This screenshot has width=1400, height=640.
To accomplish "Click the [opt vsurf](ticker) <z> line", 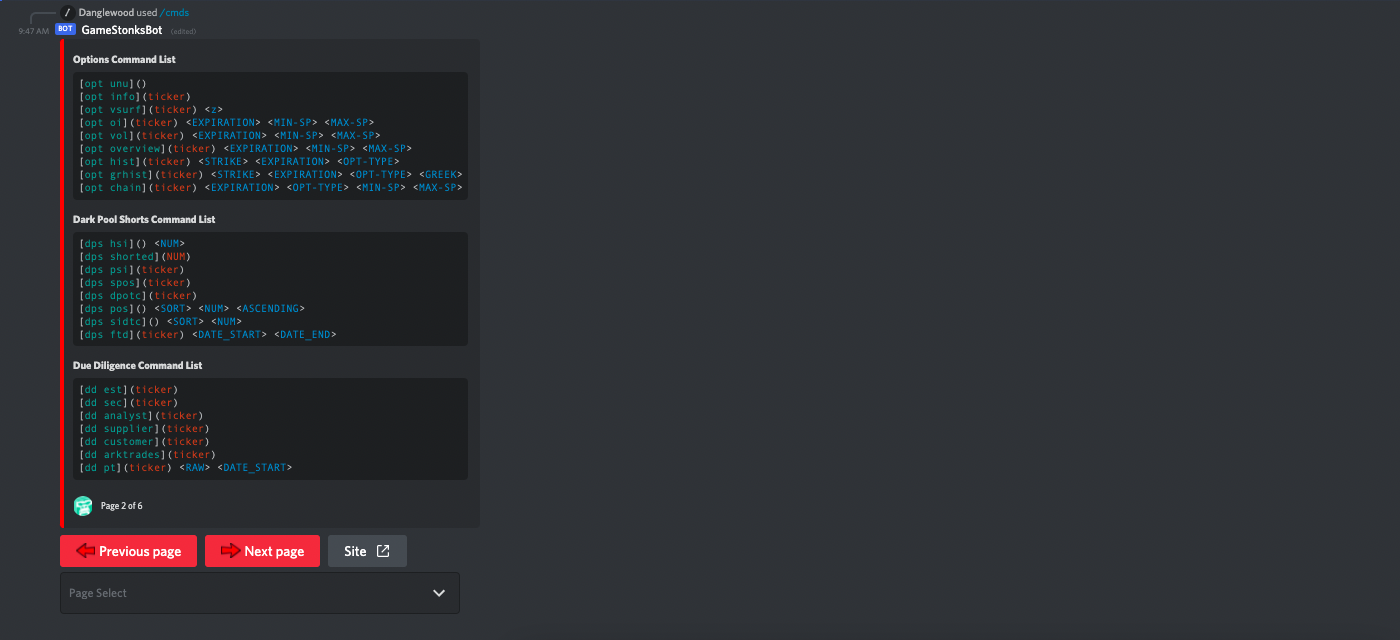I will tap(151, 110).
